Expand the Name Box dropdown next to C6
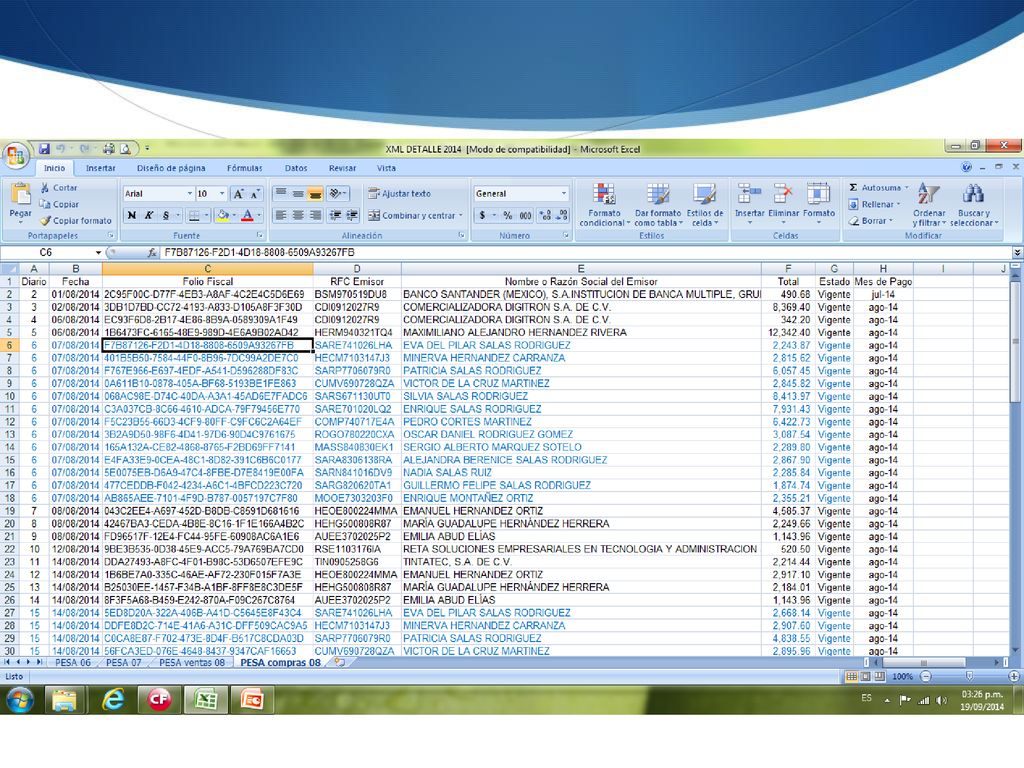The width and height of the screenshot is (1024, 768). click(x=99, y=253)
